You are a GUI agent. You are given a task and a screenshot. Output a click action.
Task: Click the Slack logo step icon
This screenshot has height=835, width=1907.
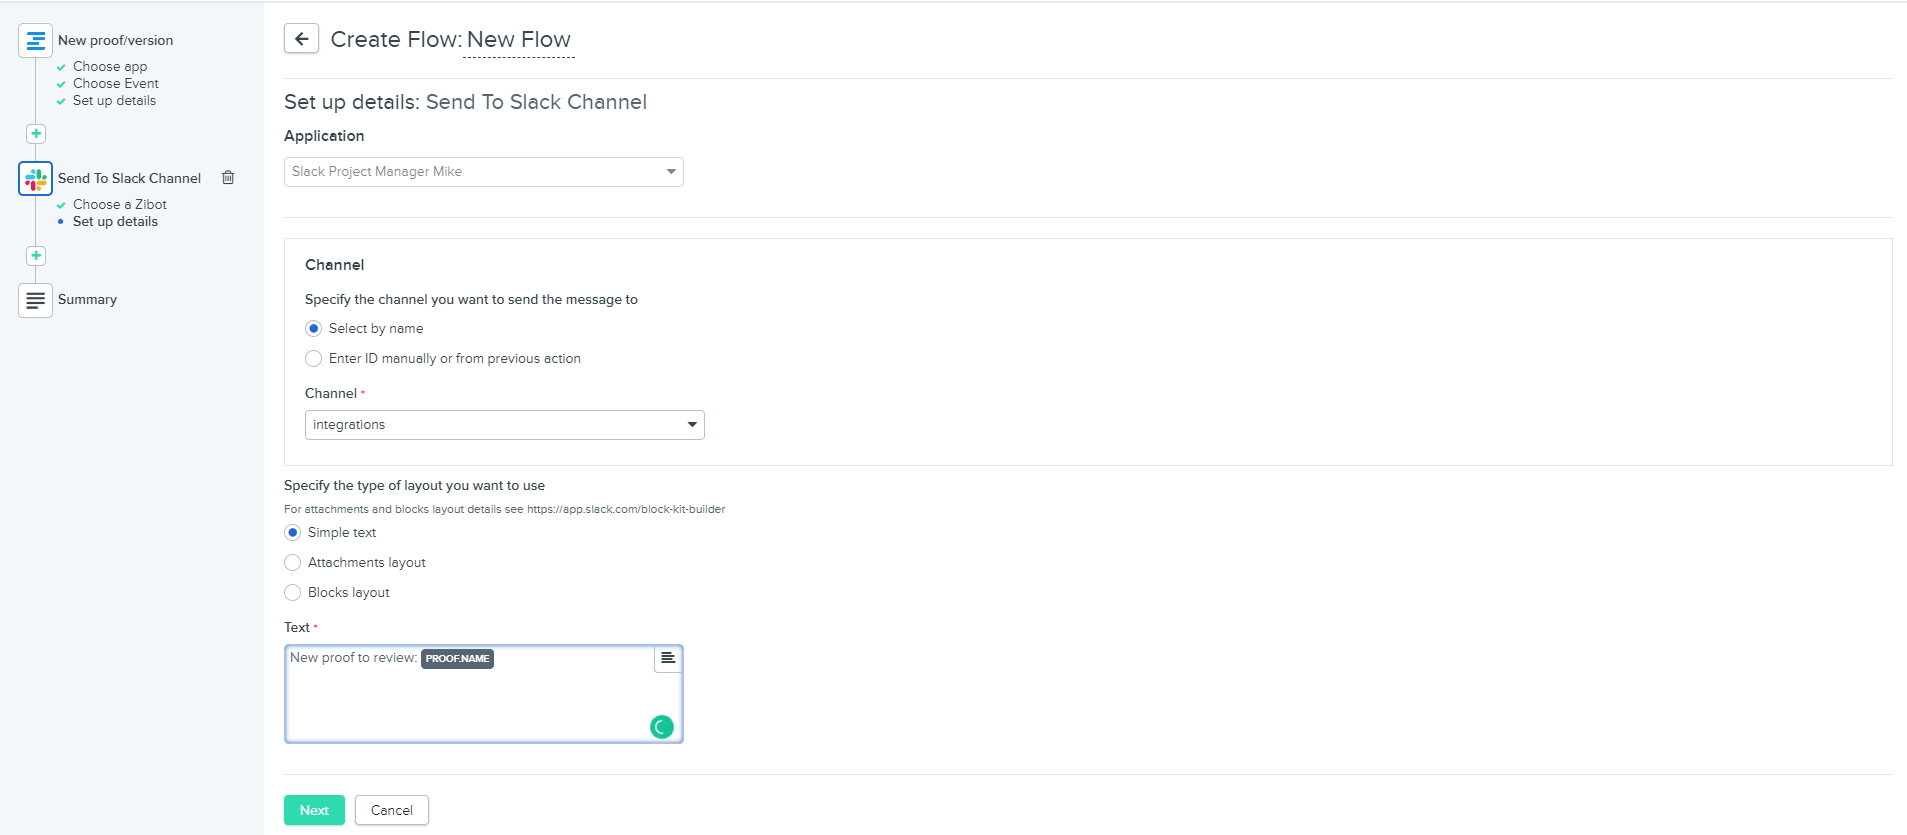[x=35, y=179]
